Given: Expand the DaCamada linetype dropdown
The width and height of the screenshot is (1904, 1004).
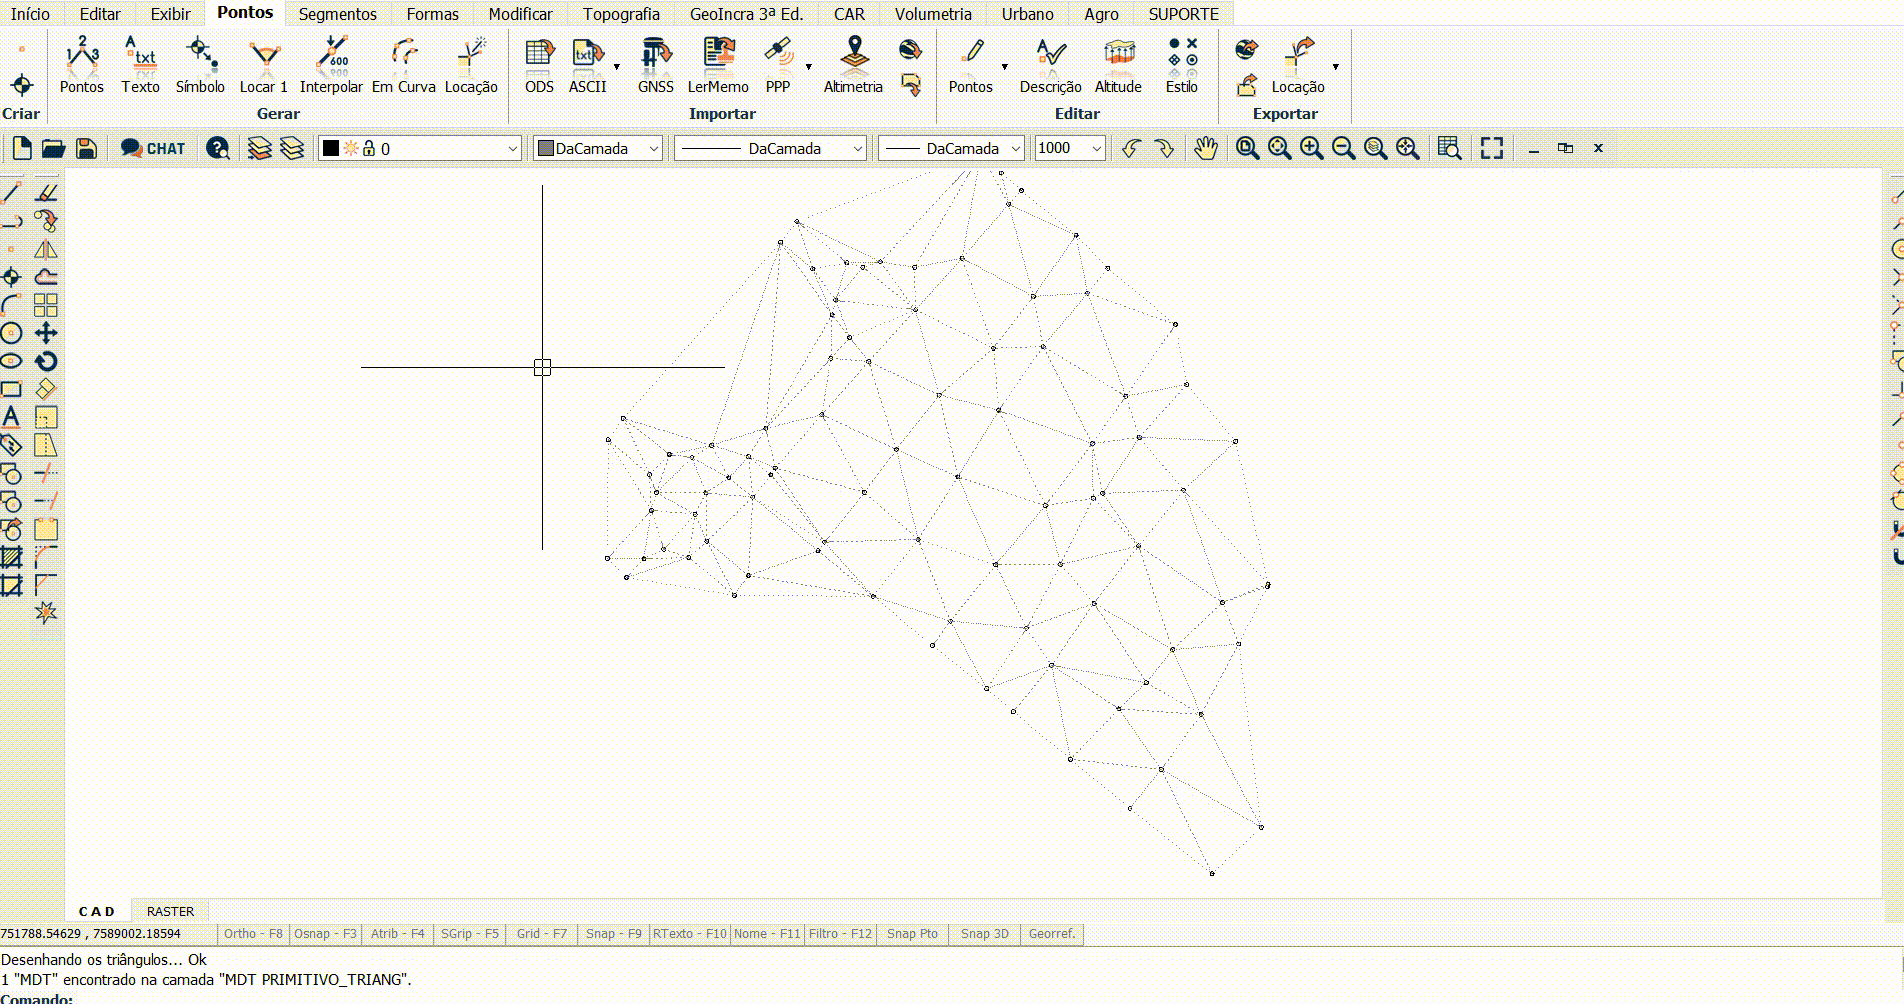Looking at the screenshot, I should click(857, 149).
